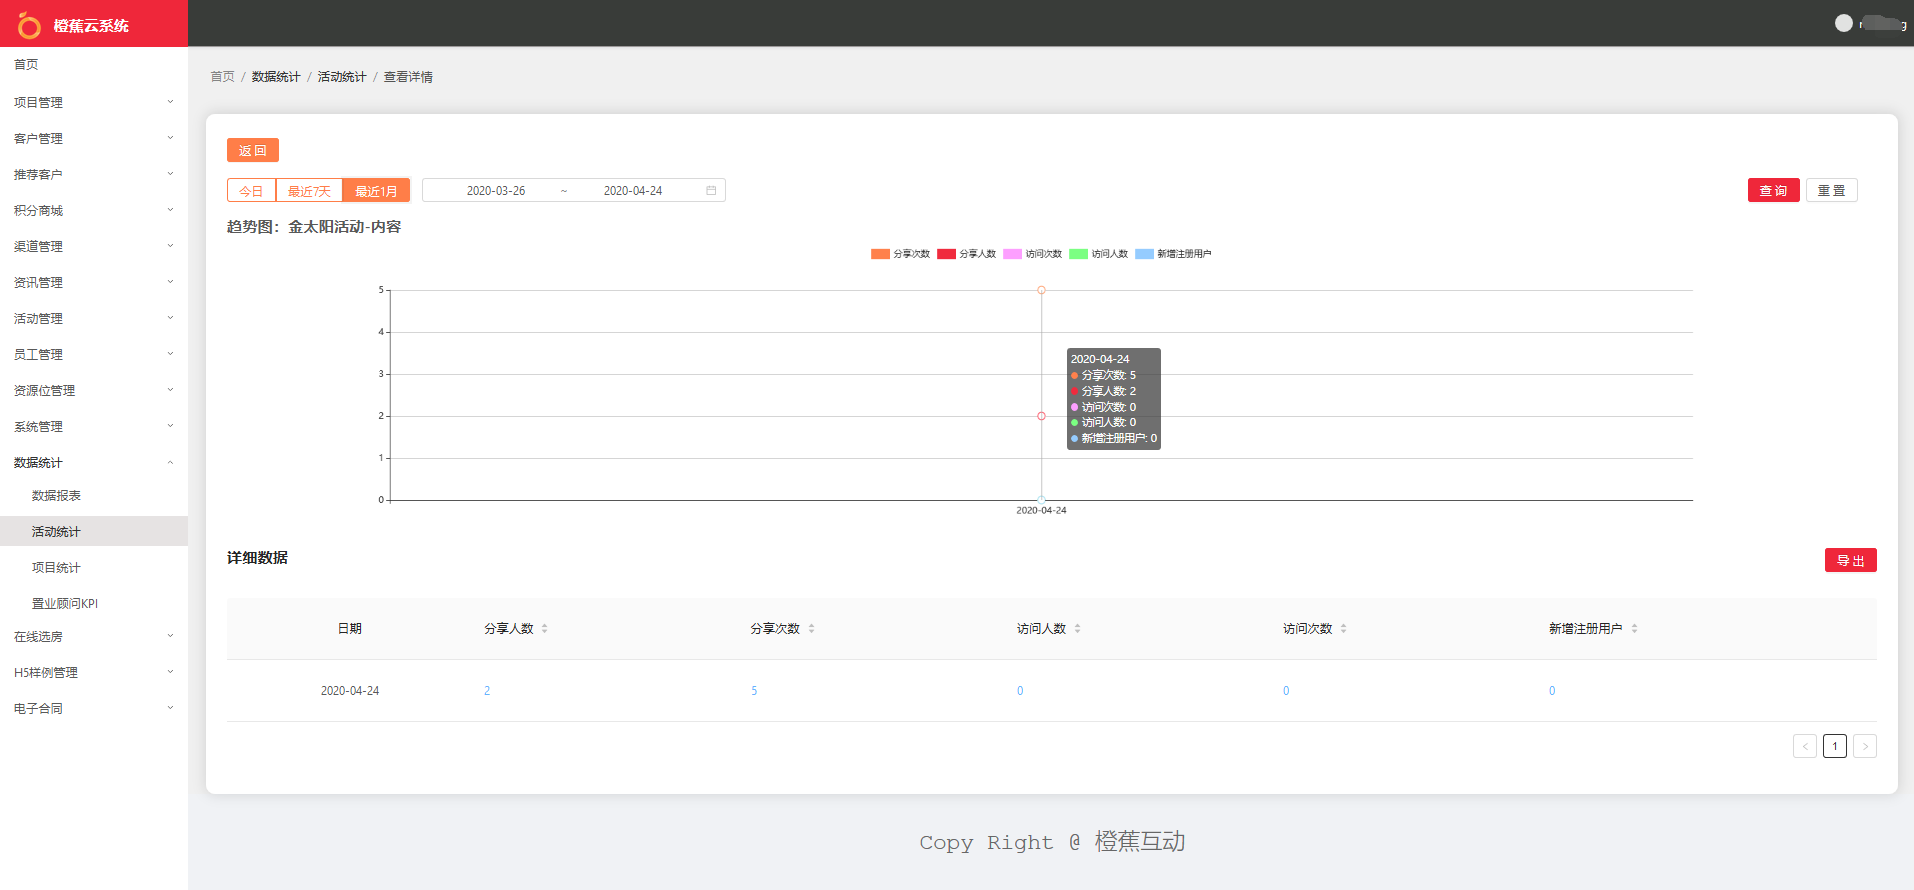The image size is (1914, 890).
Task: Select the 最近1月 time range
Action: click(376, 190)
